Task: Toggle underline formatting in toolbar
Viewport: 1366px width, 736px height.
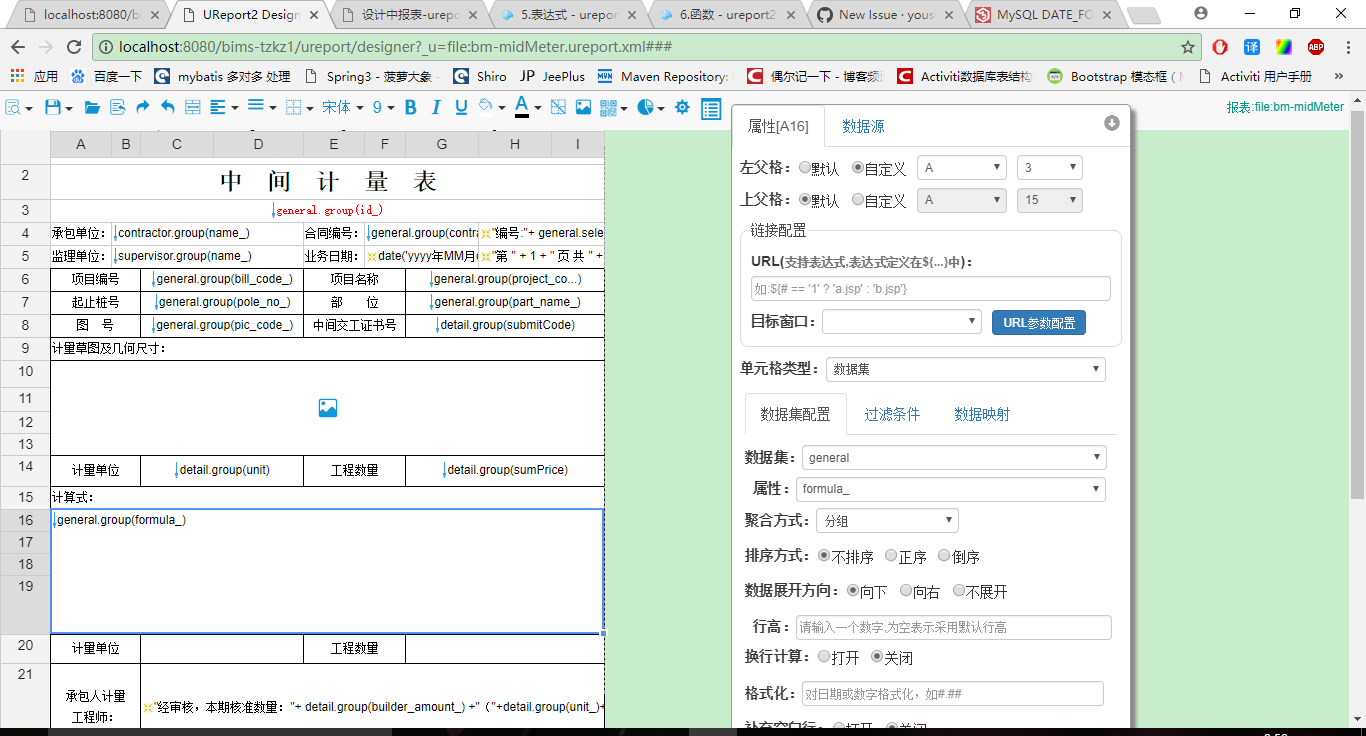Action: [x=461, y=107]
